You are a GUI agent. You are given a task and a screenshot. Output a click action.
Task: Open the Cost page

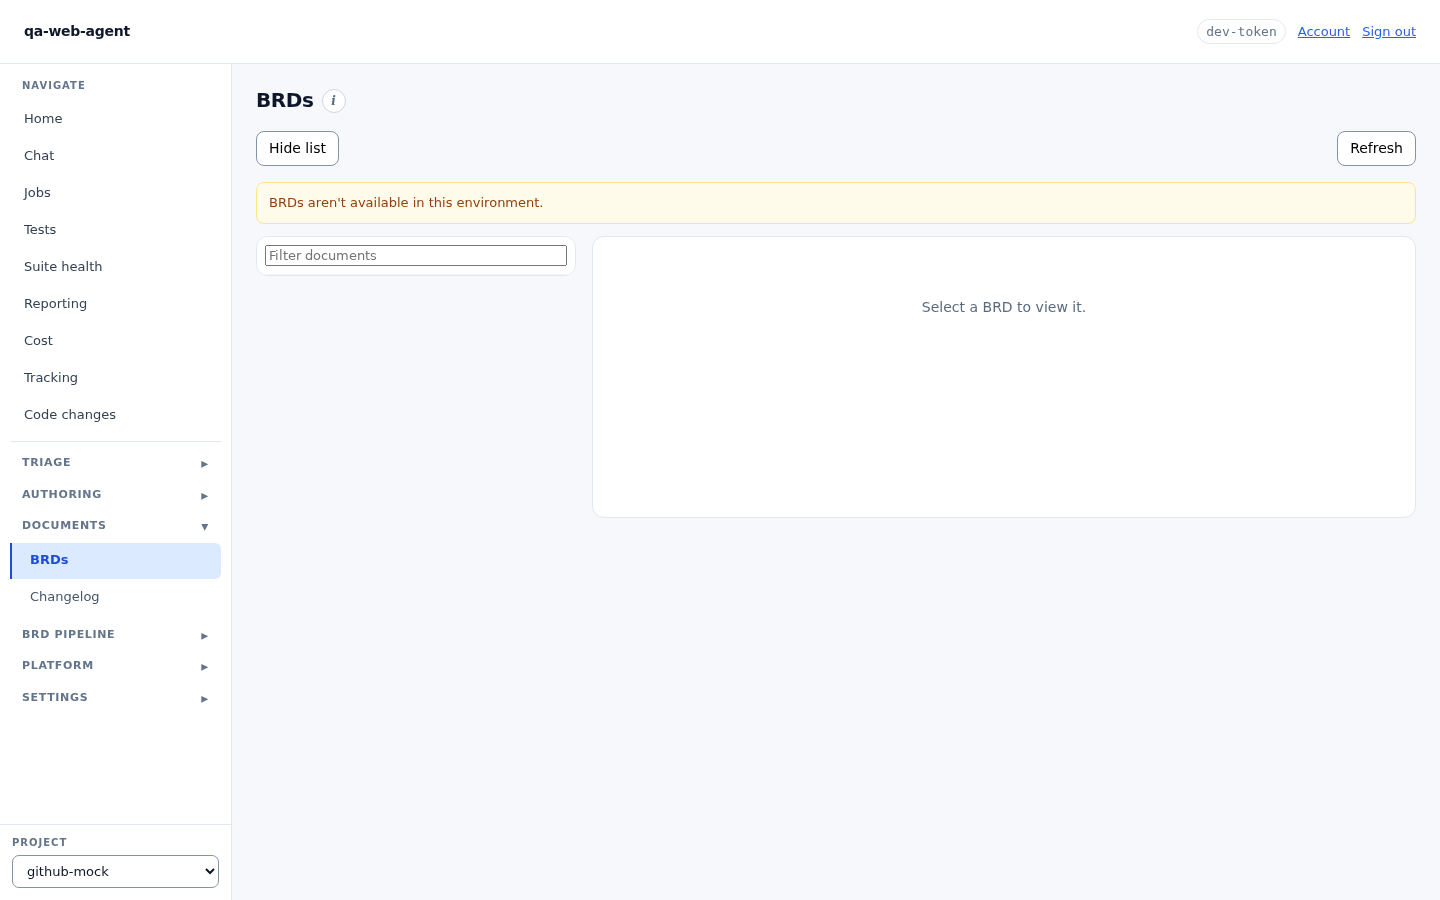pyautogui.click(x=115, y=341)
